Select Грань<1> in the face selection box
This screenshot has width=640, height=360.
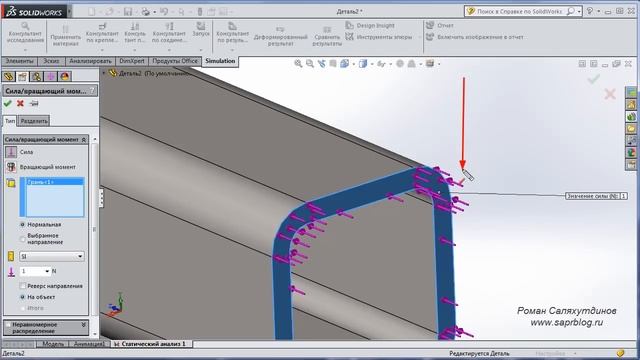(55, 182)
